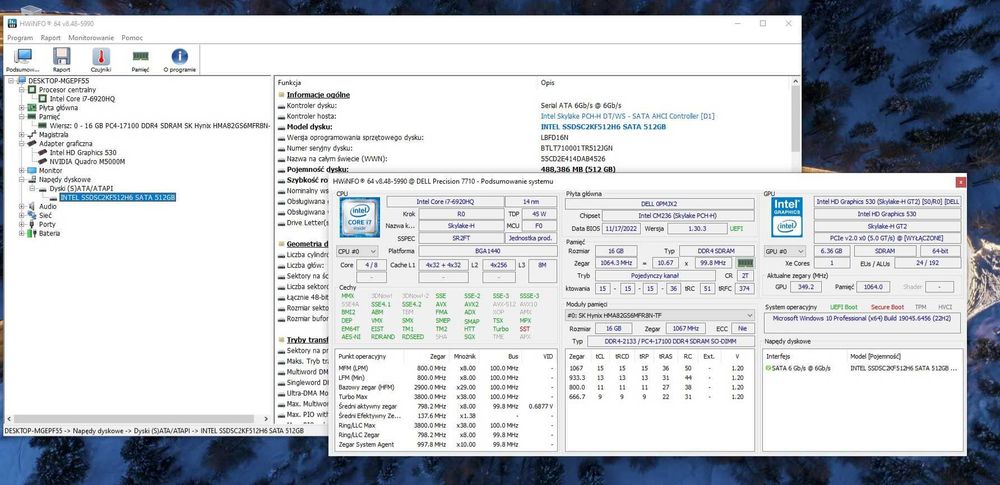Click the motherboard icon beside Płyta główna
1000x485 pixels.
(32, 108)
